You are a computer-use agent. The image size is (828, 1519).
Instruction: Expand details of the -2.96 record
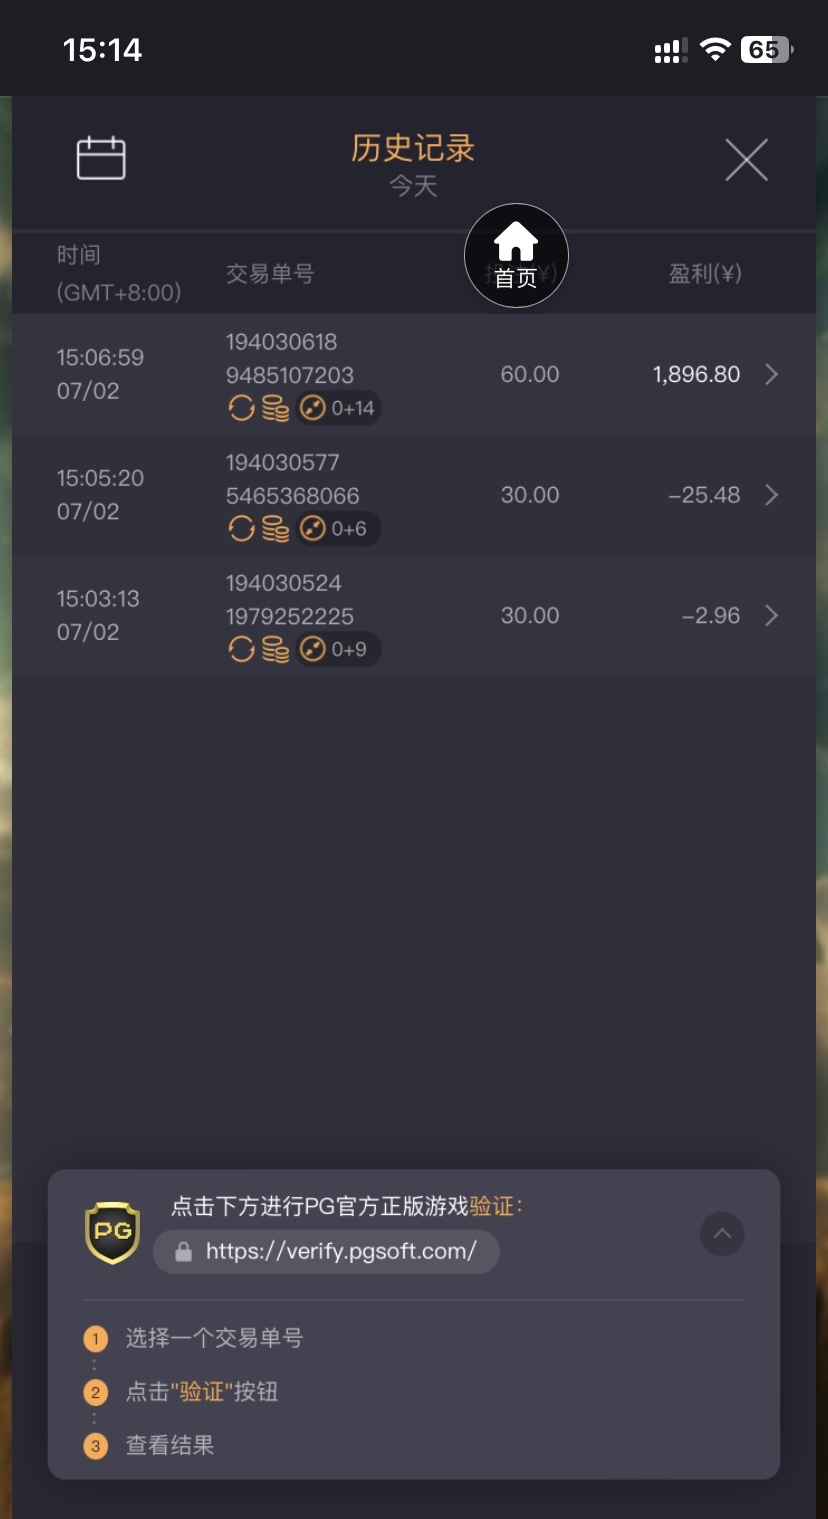771,616
